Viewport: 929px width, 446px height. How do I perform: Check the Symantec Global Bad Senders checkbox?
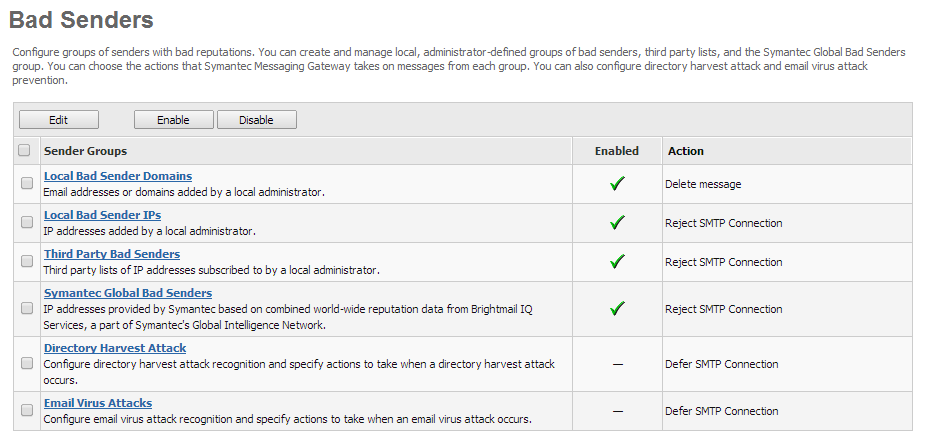(27, 309)
